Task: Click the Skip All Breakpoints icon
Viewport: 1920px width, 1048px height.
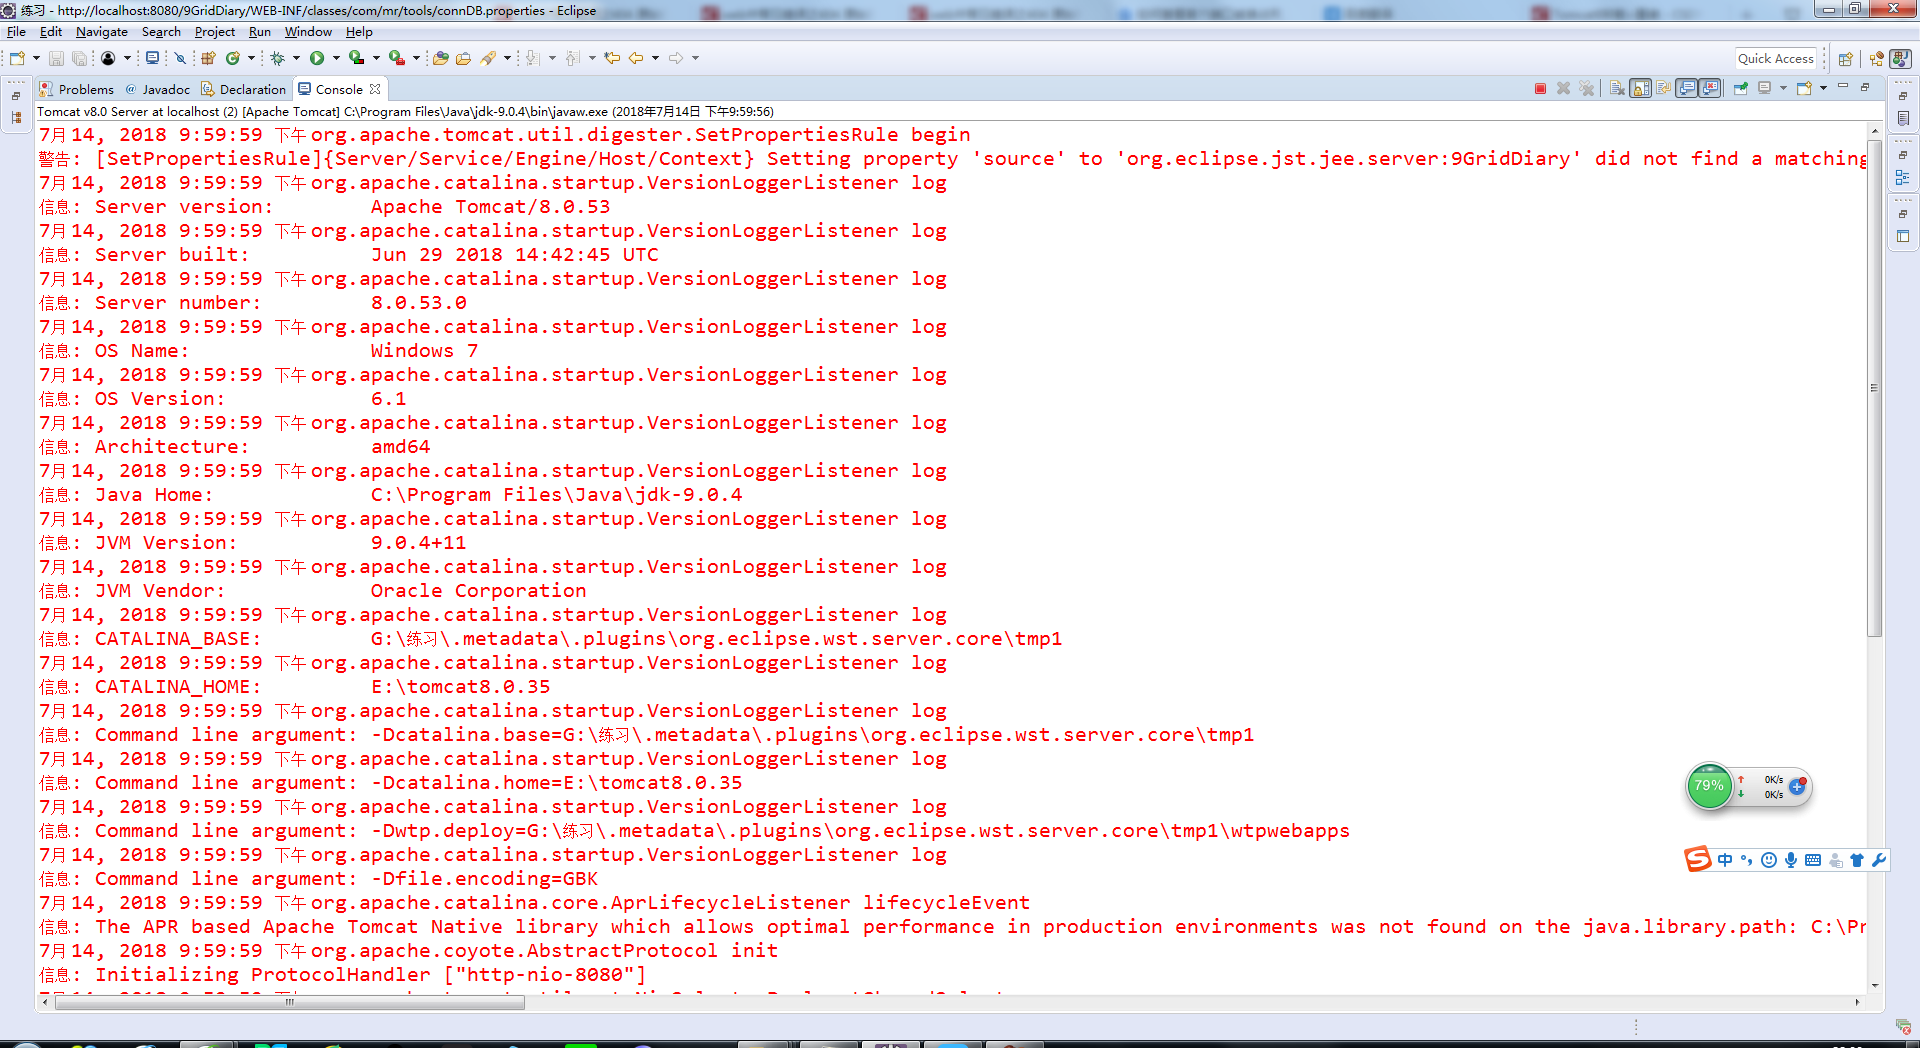Action: click(180, 58)
